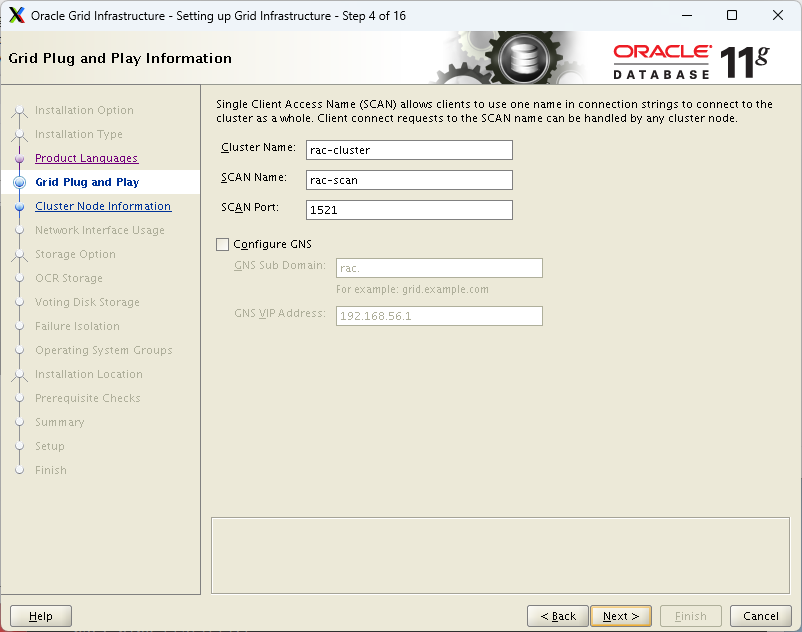Minimize the installer window
This screenshot has width=802, height=632.
(x=687, y=15)
